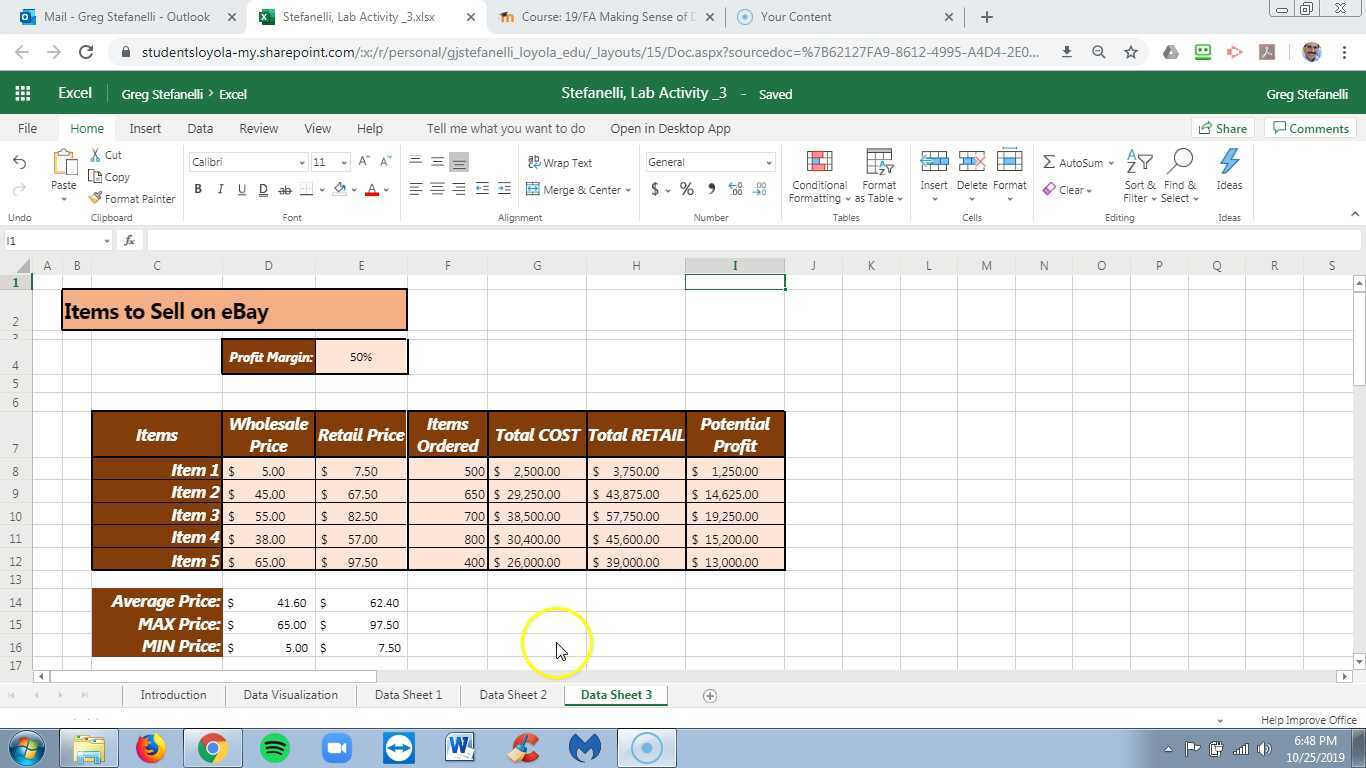1366x768 pixels.
Task: Toggle italic formatting
Action: click(x=220, y=189)
